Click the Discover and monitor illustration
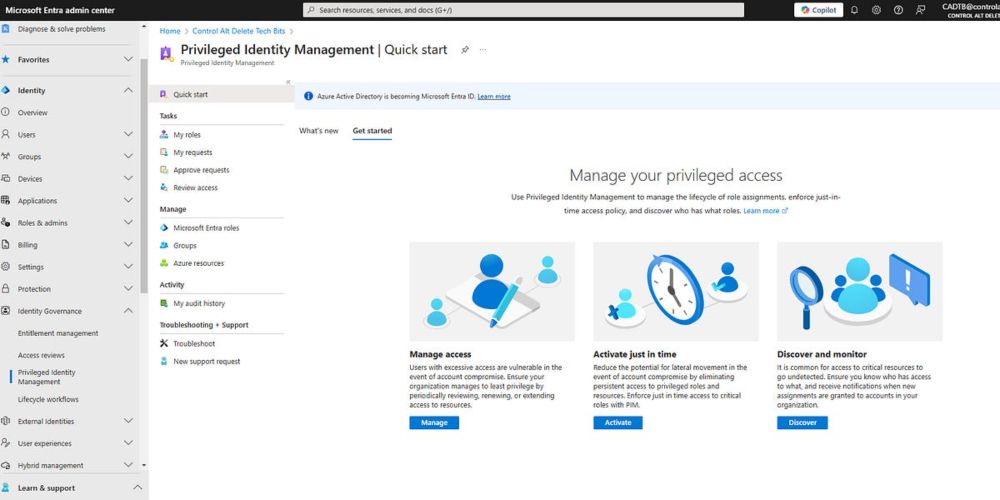Viewport: 1000px width, 500px height. [860, 291]
